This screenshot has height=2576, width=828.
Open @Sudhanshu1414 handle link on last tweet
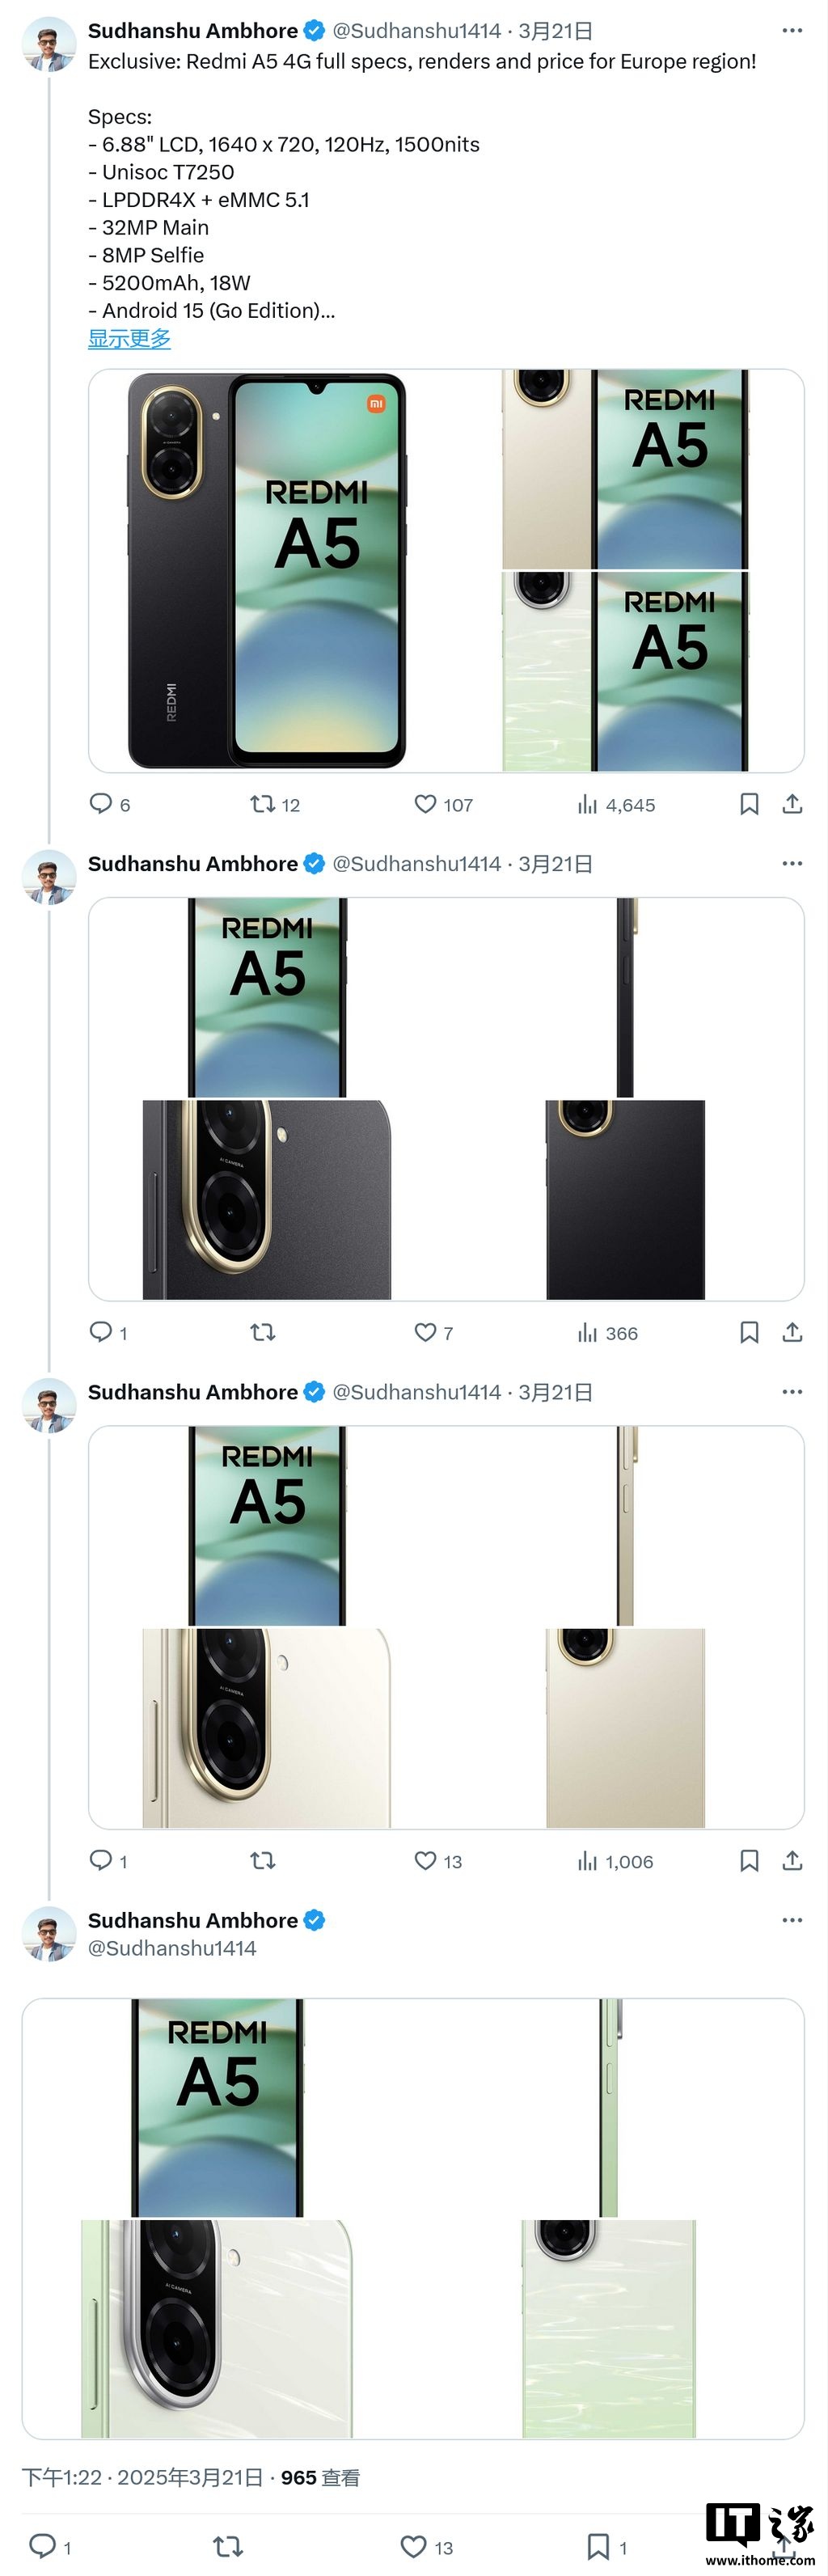pos(172,1948)
